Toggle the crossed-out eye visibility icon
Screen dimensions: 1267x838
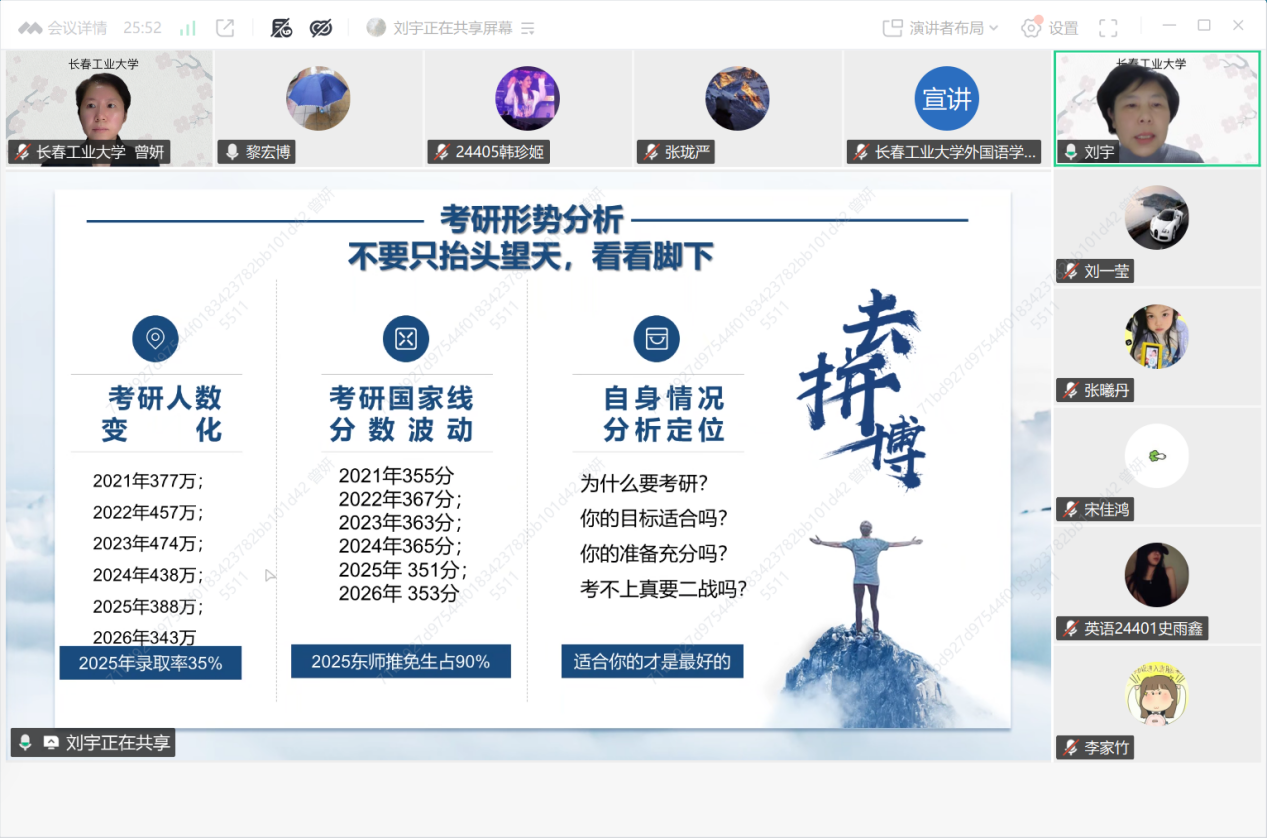(321, 28)
